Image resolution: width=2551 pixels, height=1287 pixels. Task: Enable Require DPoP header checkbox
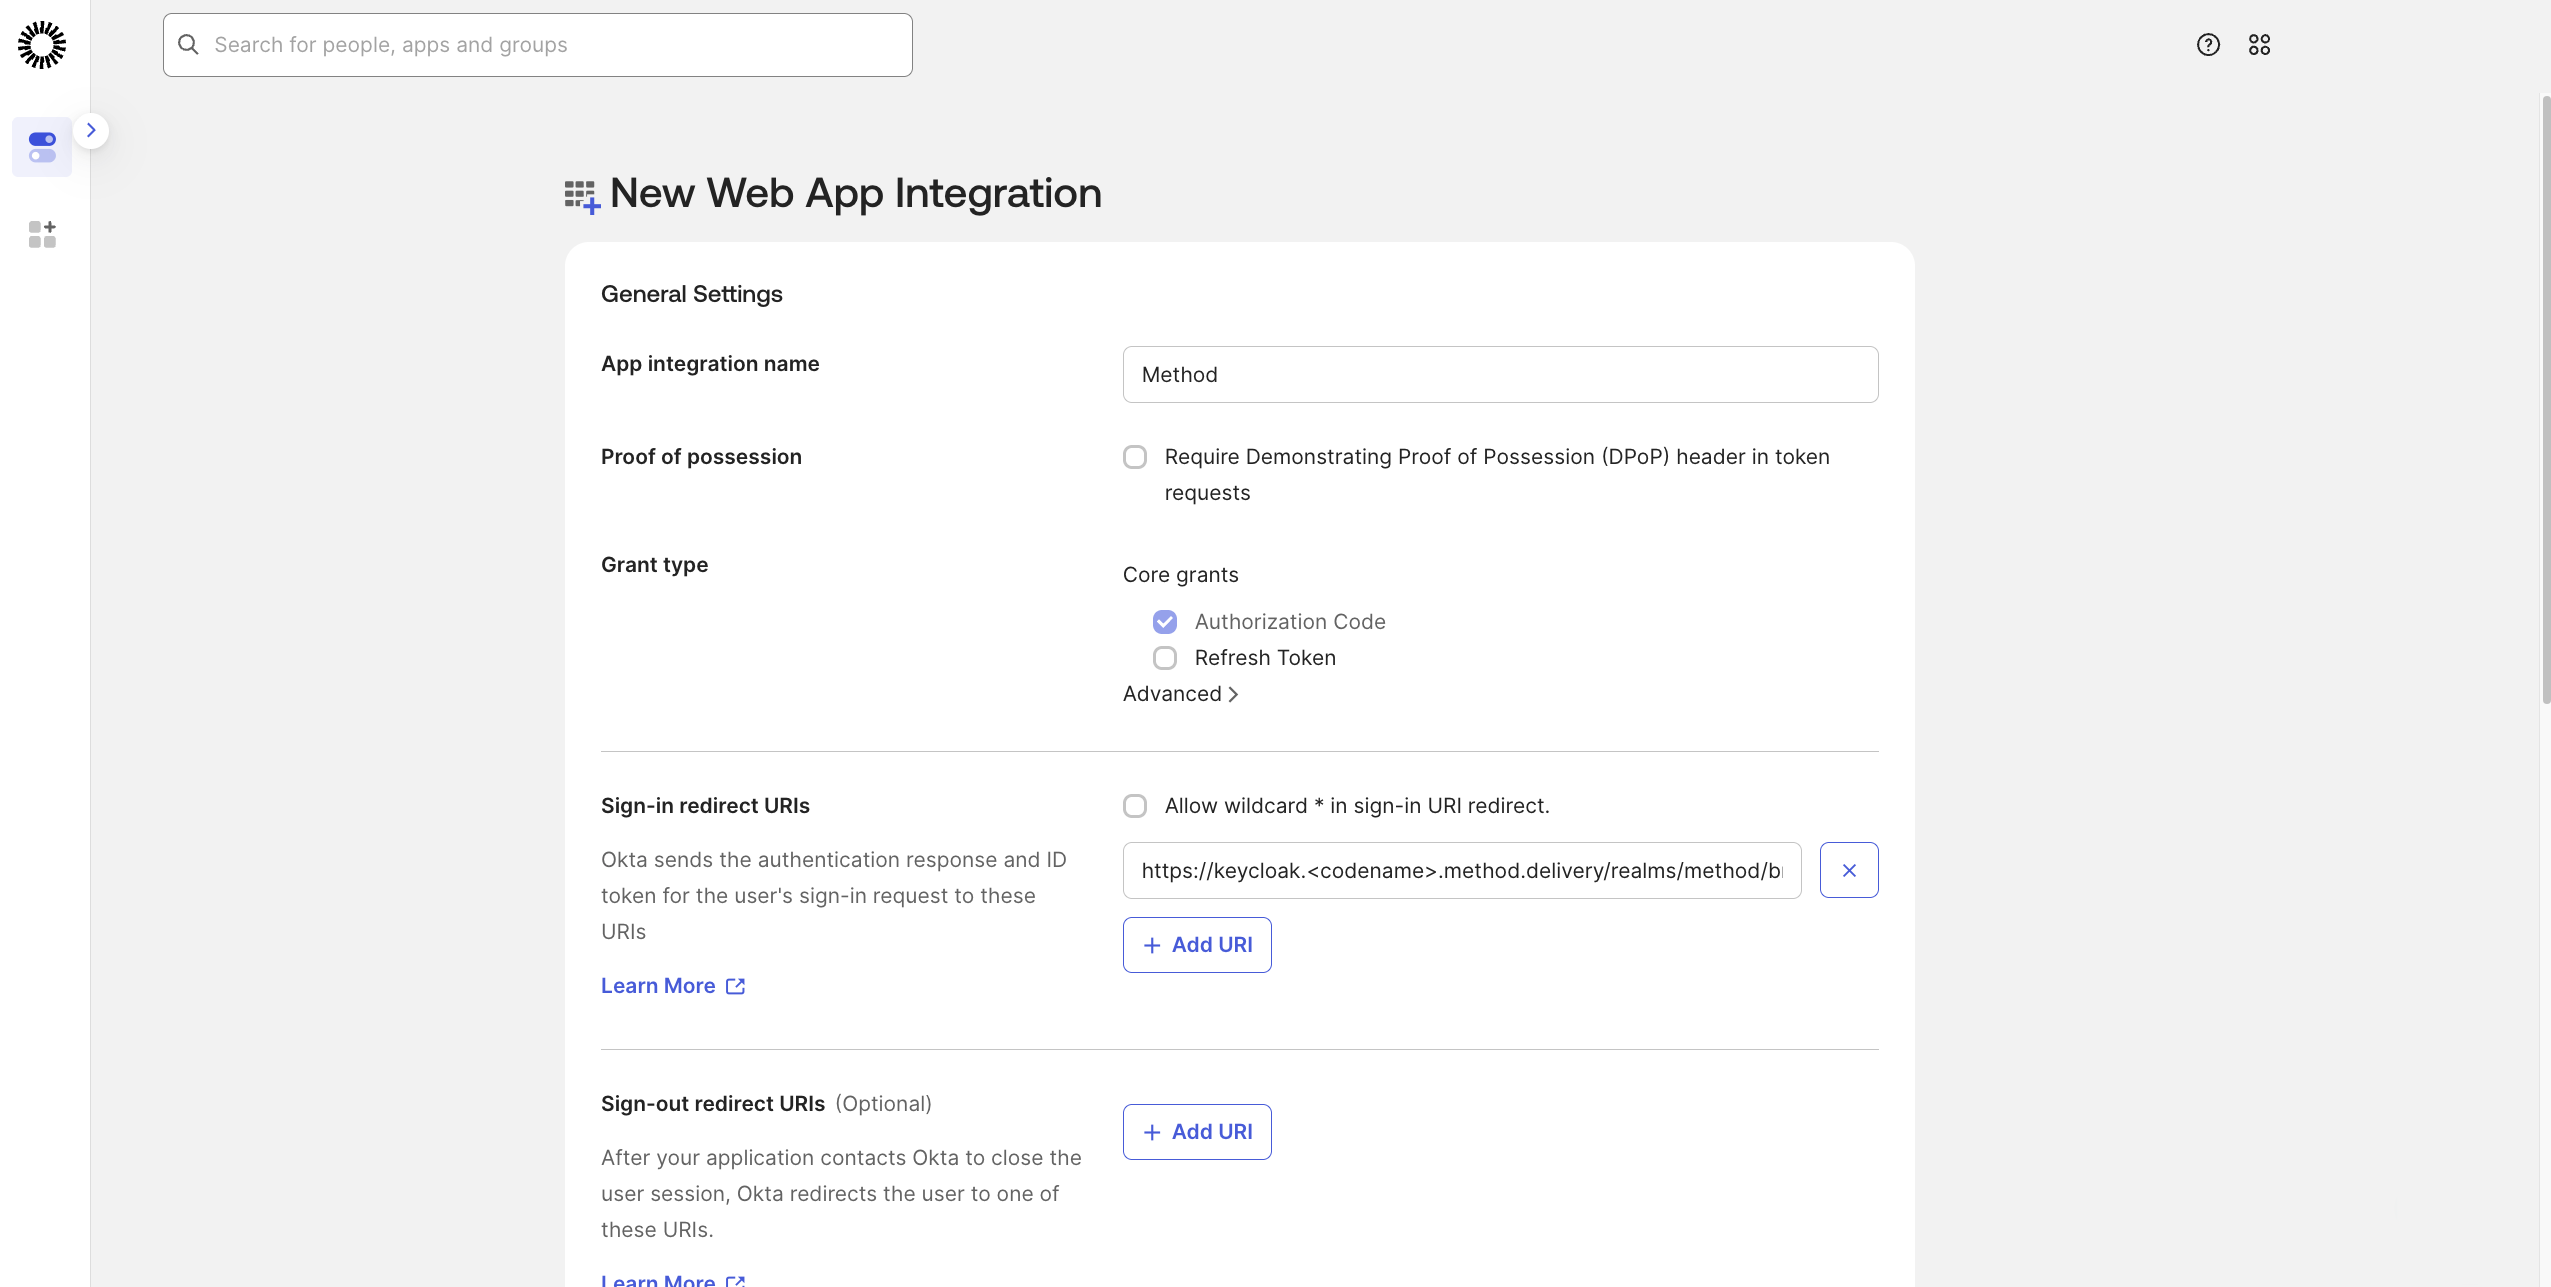1135,457
